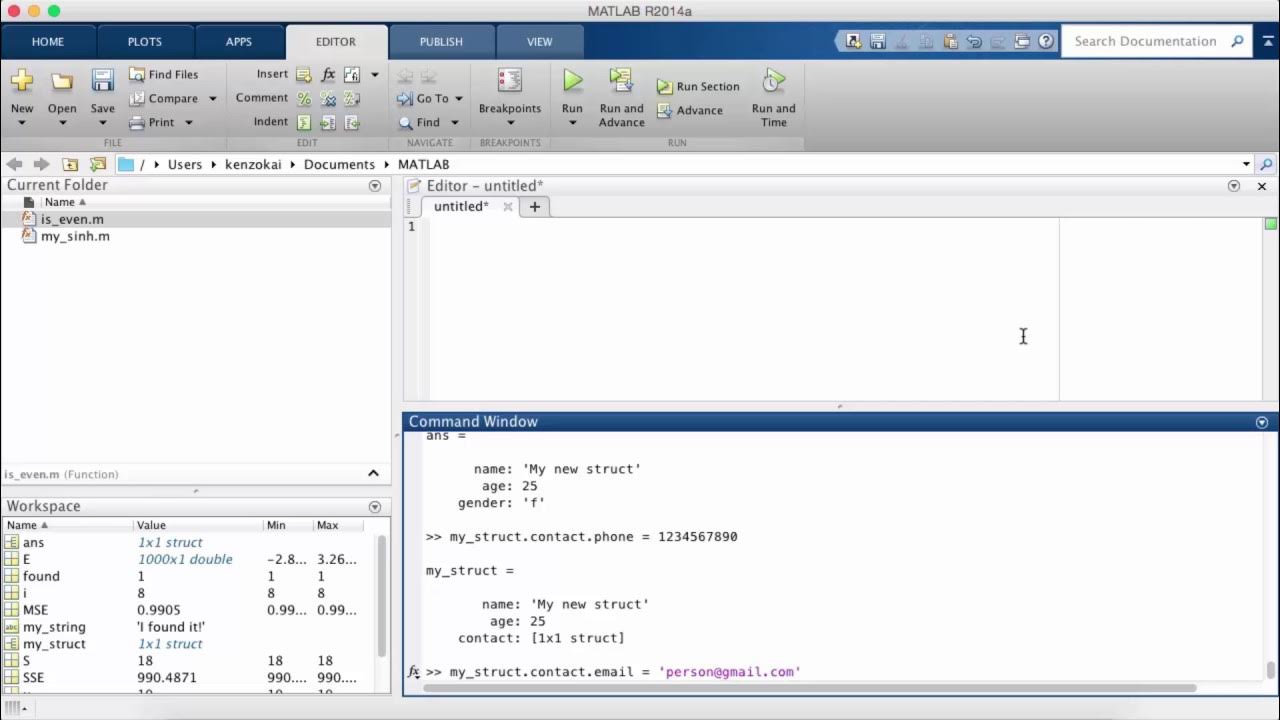This screenshot has width=1280, height=720.
Task: Click the Save icon in quick access toolbar
Action: [x=877, y=41]
